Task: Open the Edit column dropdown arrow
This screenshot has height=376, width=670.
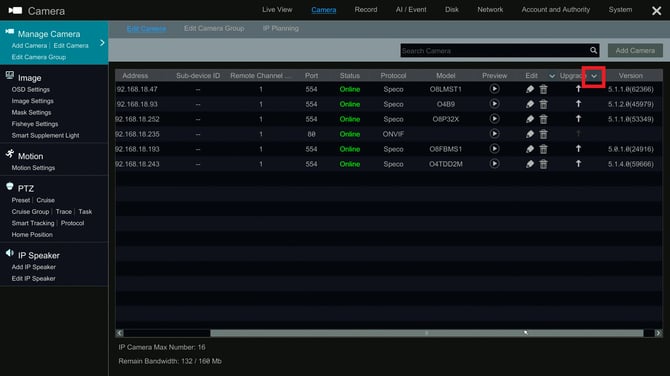Action: [552, 76]
